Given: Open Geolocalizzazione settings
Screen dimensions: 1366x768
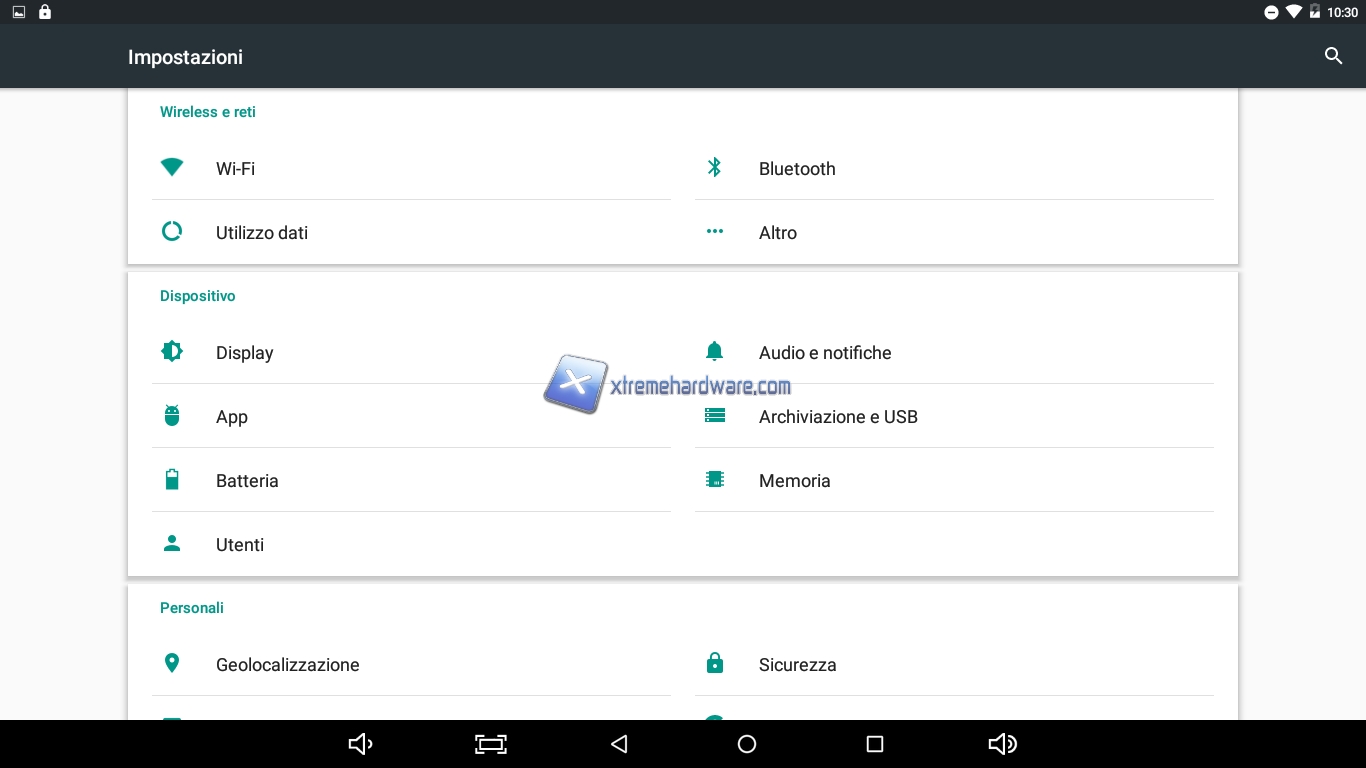Looking at the screenshot, I should coord(287,665).
